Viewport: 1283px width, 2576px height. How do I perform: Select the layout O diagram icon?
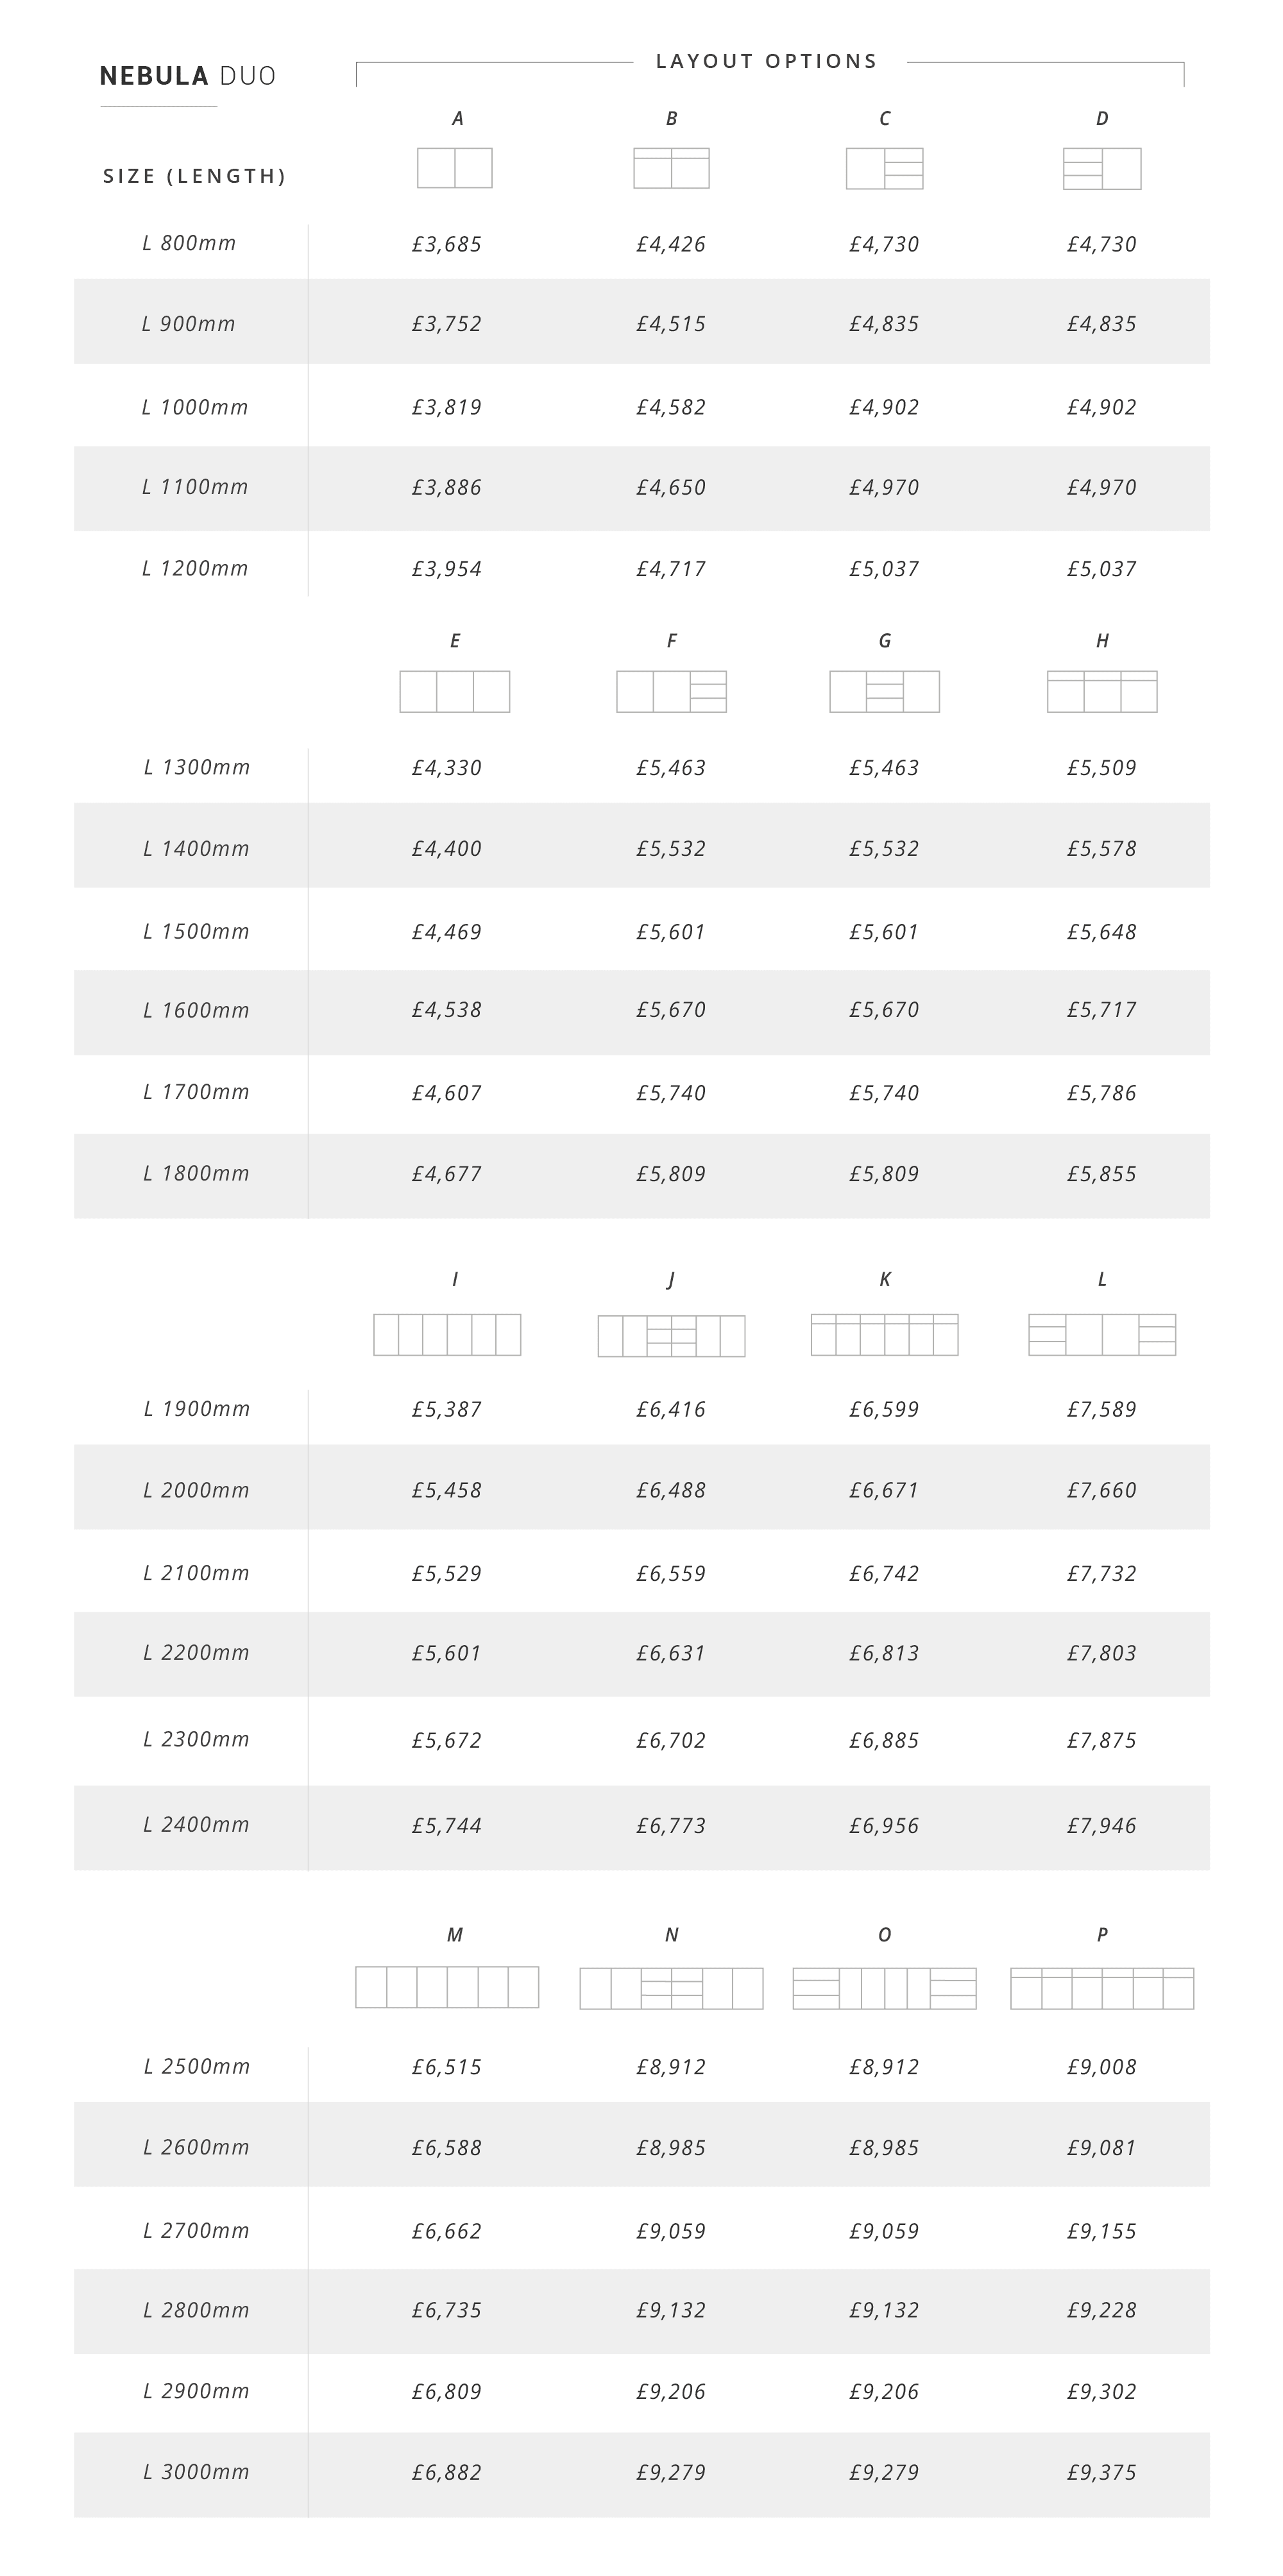pyautogui.click(x=884, y=1988)
